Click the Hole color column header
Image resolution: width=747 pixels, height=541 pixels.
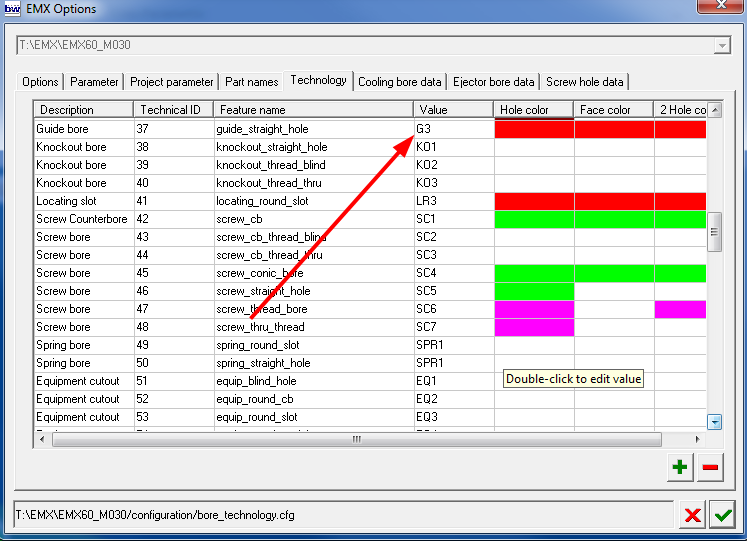[x=534, y=110]
